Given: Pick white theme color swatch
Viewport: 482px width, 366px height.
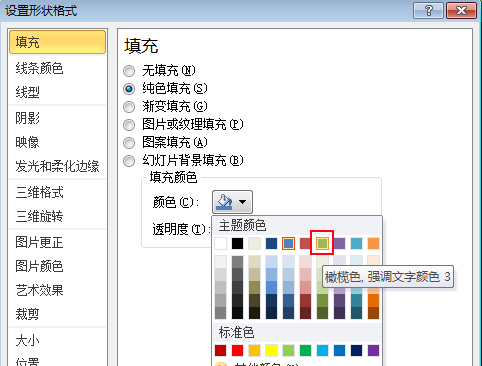Looking at the screenshot, I should [221, 244].
